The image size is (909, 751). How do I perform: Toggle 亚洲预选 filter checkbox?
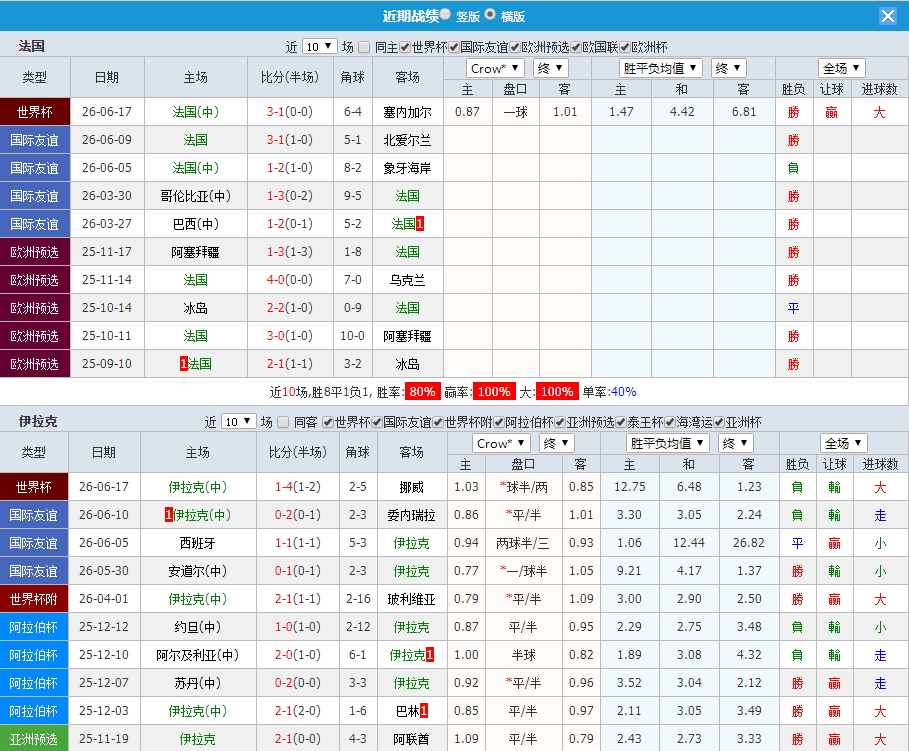[559, 422]
